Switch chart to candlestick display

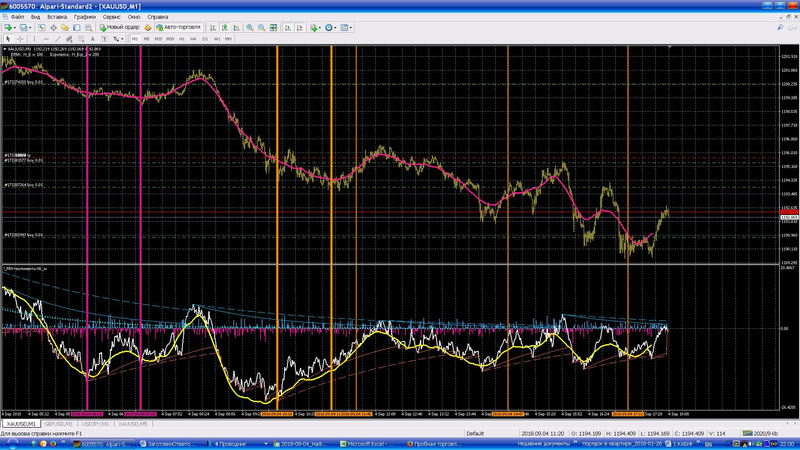tap(224, 28)
